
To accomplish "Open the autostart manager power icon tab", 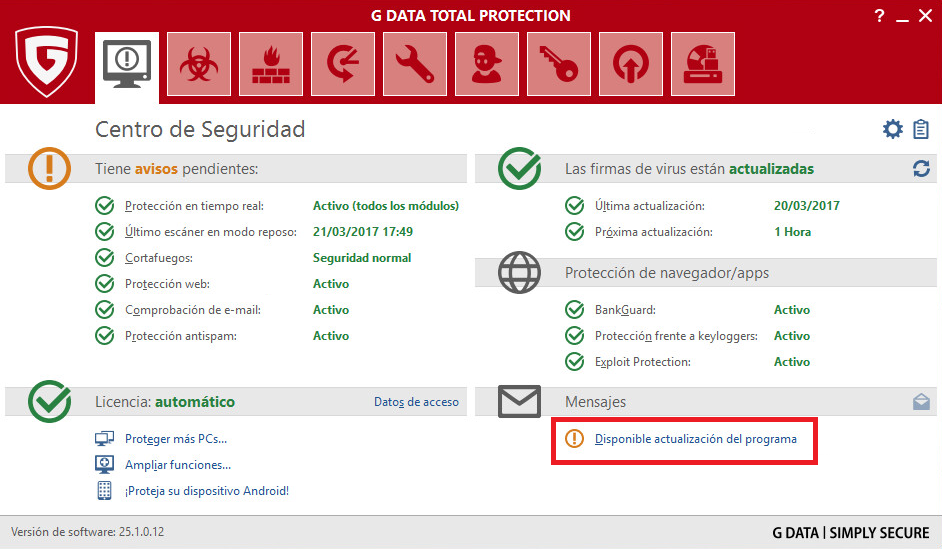I will pyautogui.click(x=631, y=65).
